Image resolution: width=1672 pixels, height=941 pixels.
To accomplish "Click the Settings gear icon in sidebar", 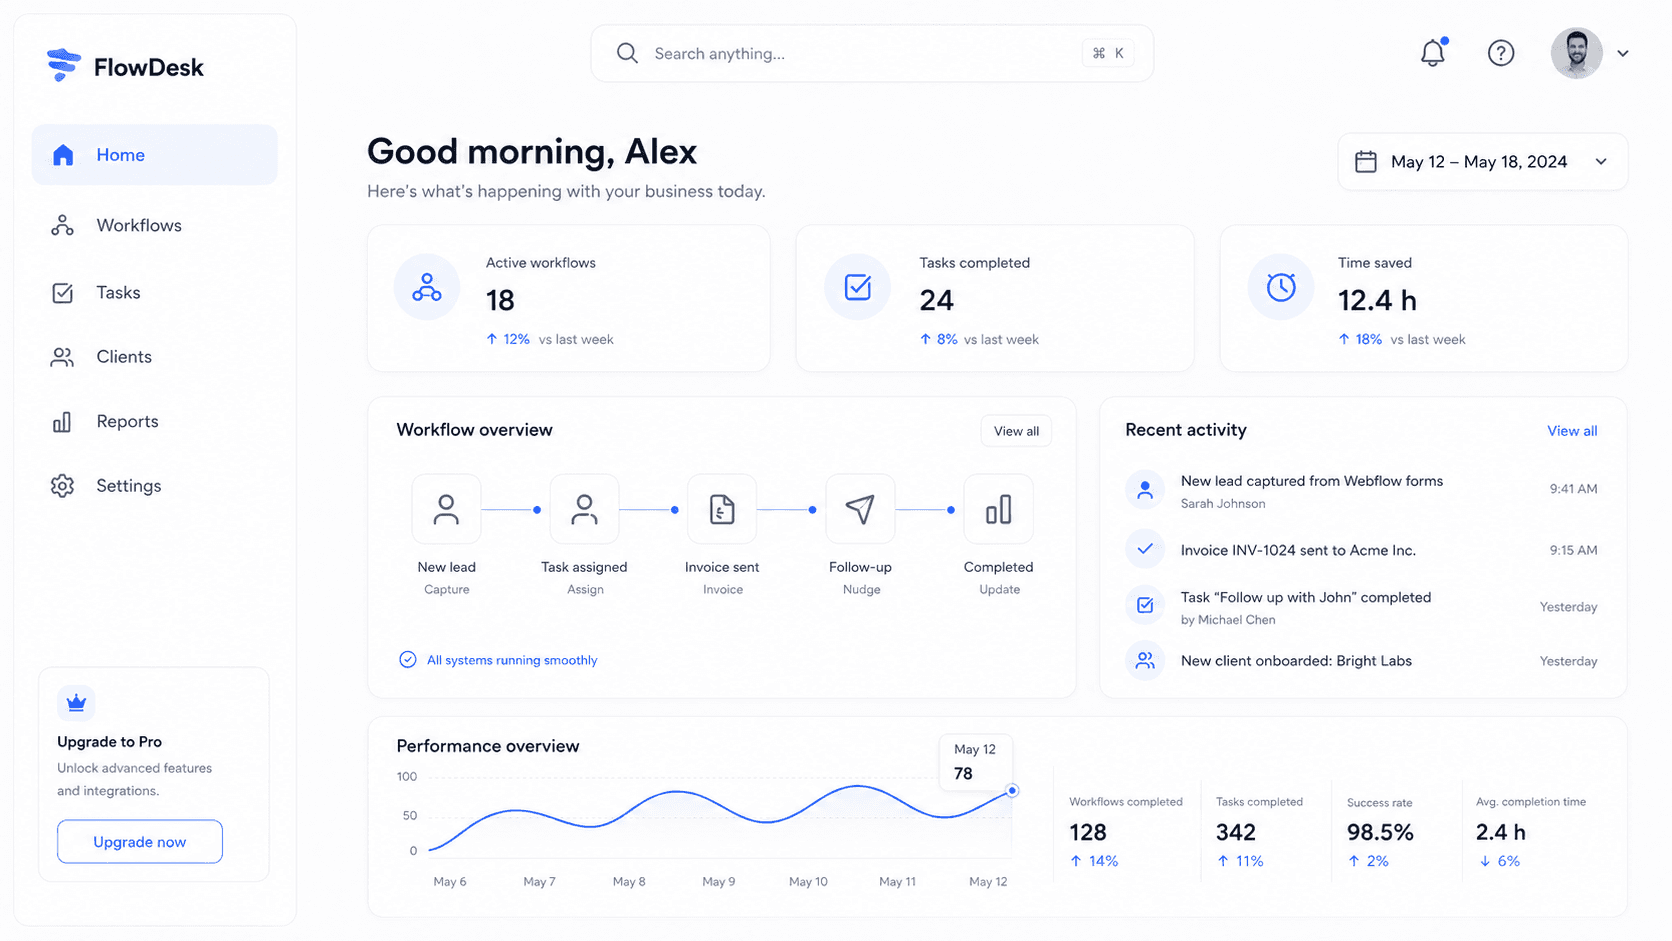I will 62,486.
